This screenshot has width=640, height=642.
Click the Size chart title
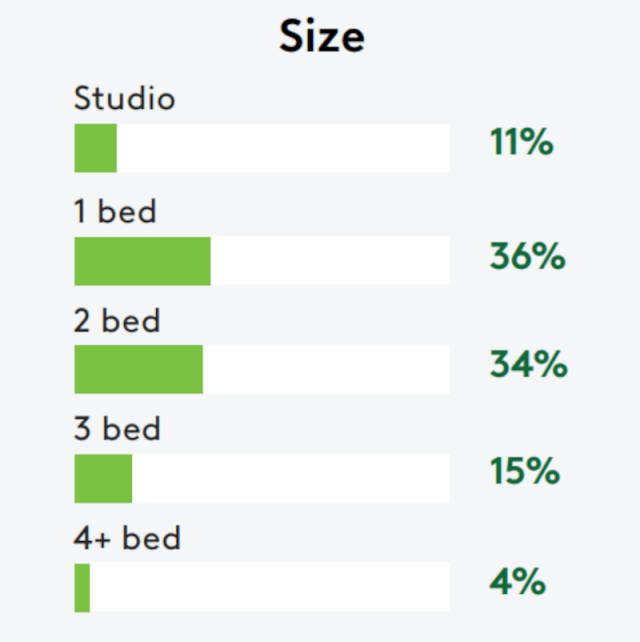[x=321, y=37]
